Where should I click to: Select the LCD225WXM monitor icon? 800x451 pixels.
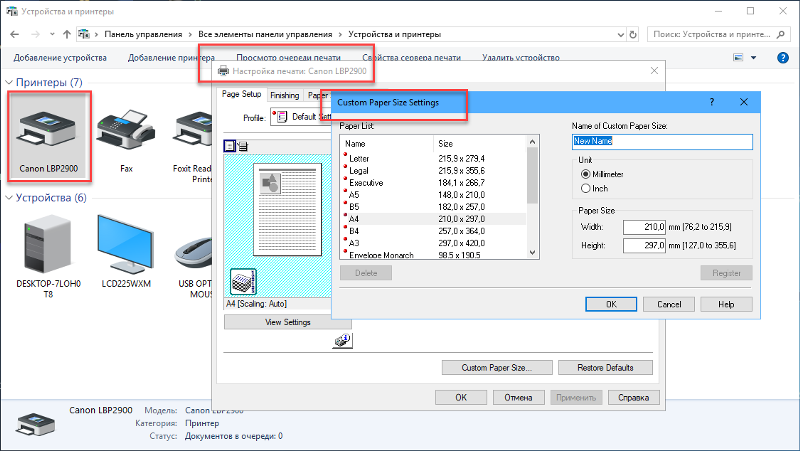(125, 243)
